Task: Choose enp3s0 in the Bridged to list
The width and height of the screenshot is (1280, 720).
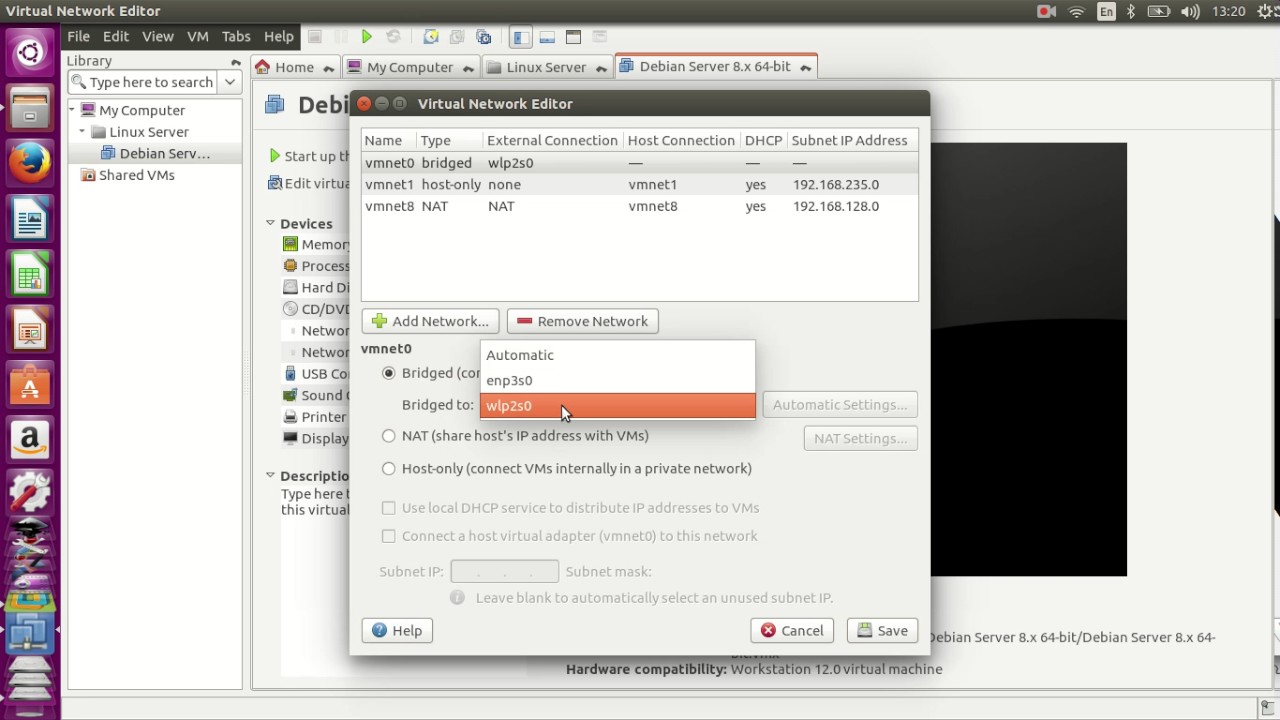Action: coord(618,380)
